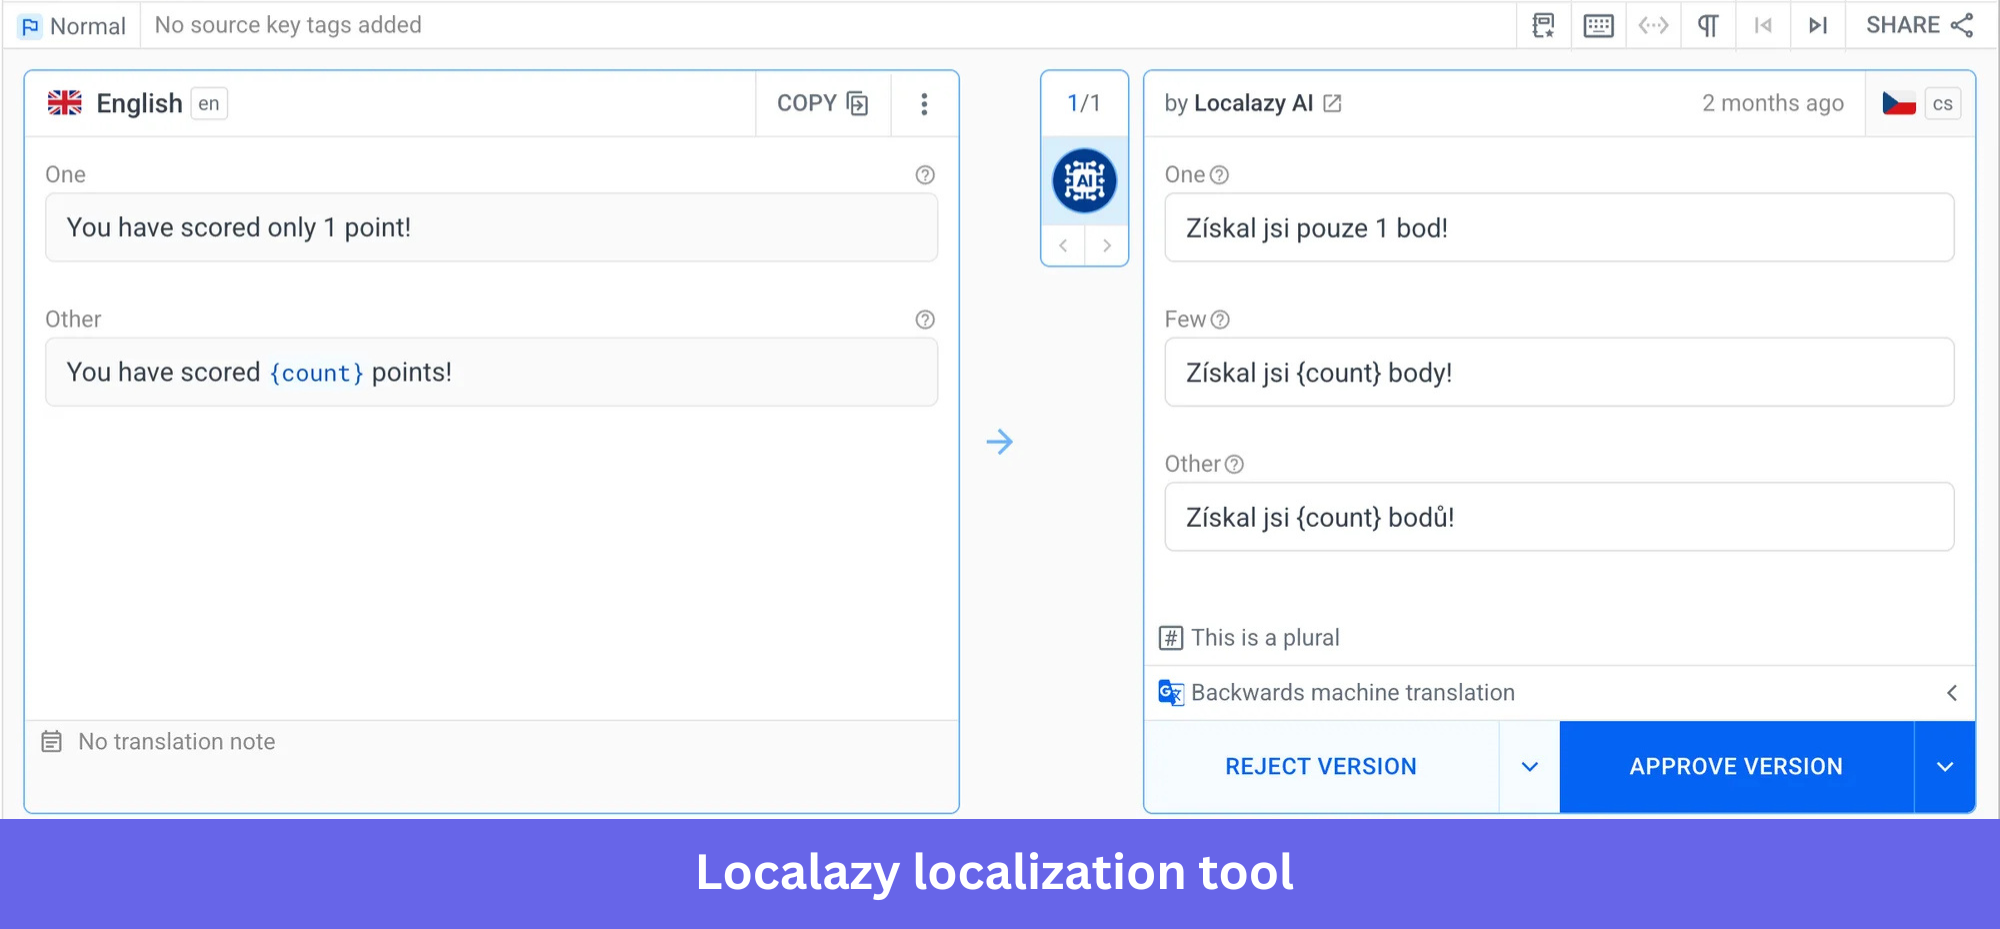The height and width of the screenshot is (929, 2000).
Task: Go to next version arrow
Action: (1106, 245)
